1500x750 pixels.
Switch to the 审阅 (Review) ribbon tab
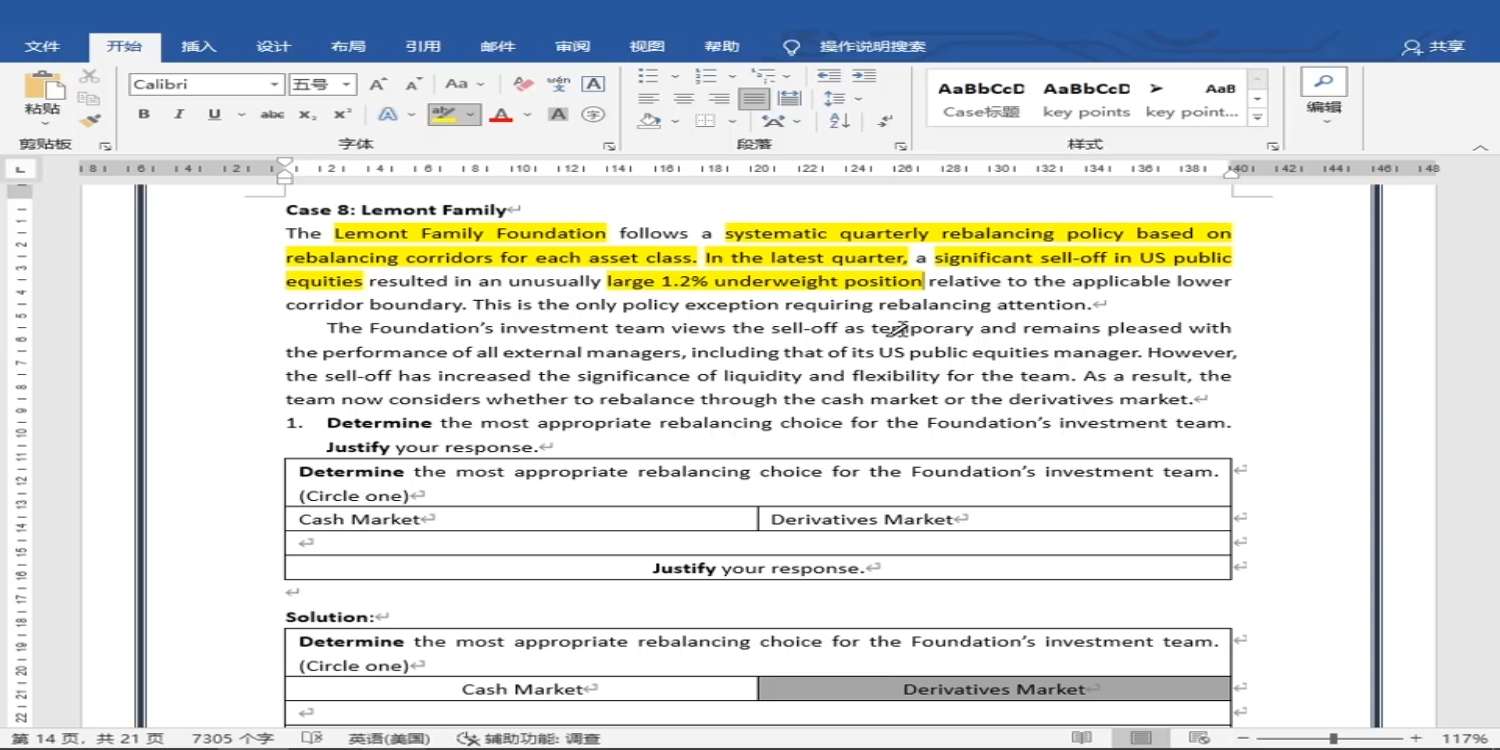tap(573, 46)
